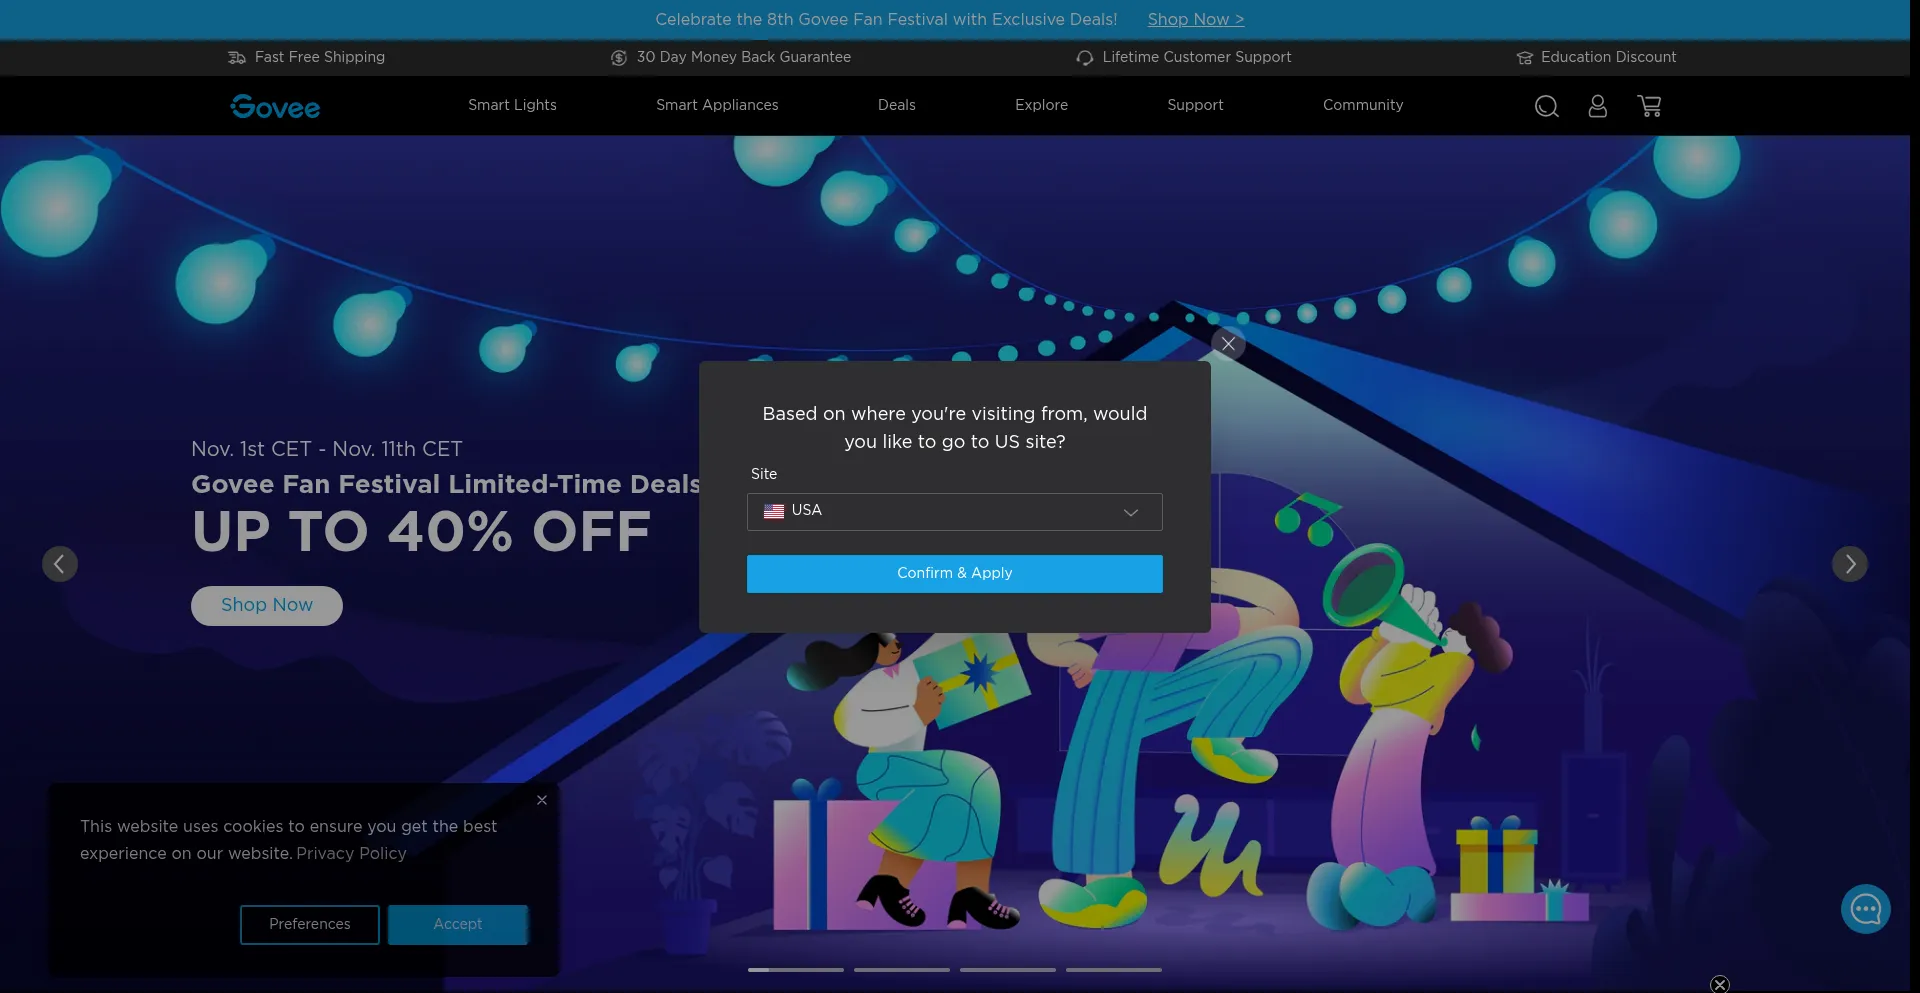Open the search magnifier icon
The image size is (1920, 993).
pos(1546,106)
